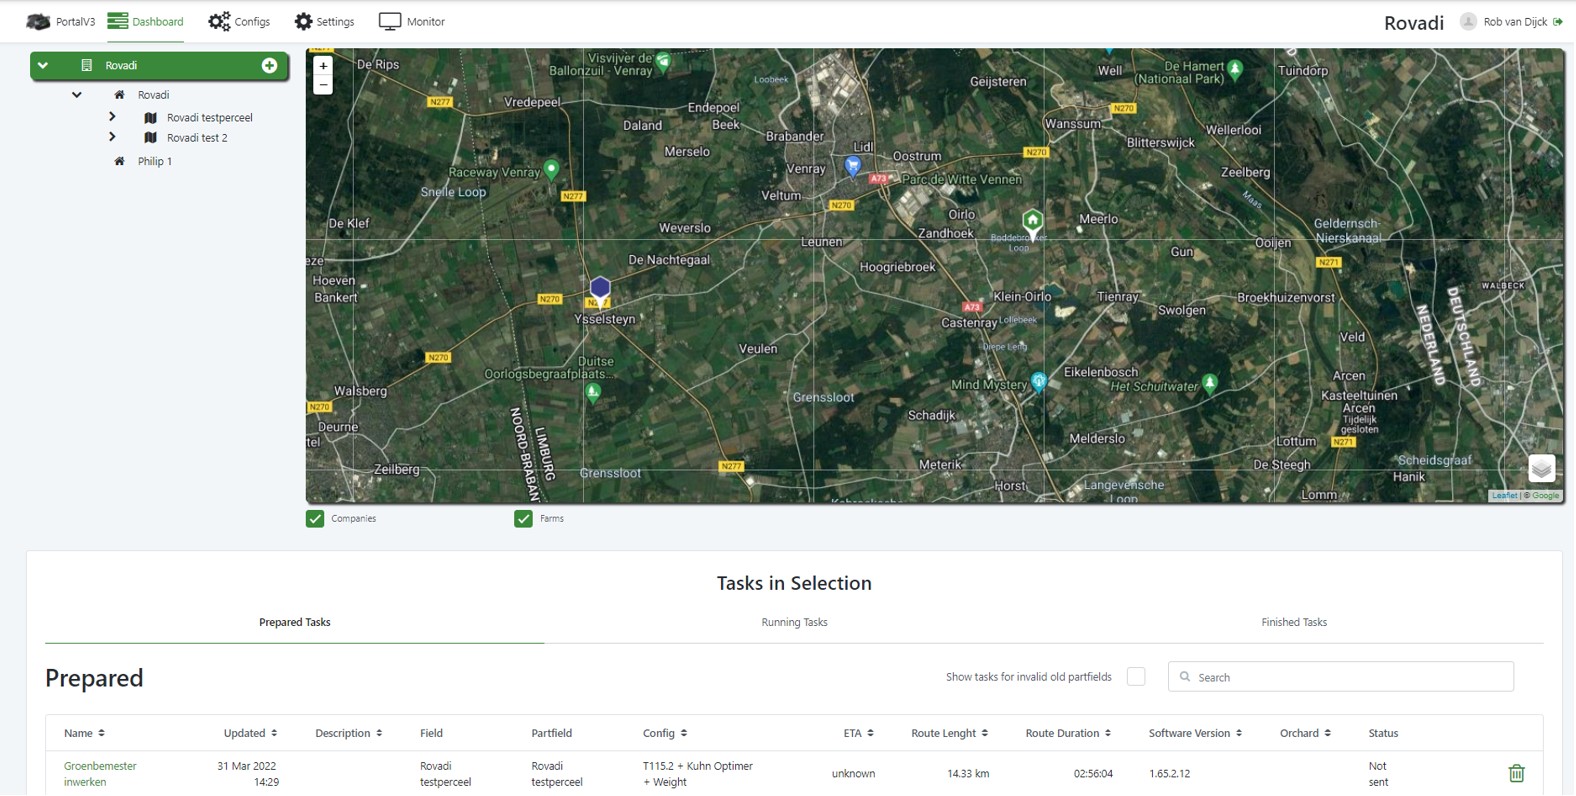Collapse the Rovadi farm tree node
The width and height of the screenshot is (1576, 796).
(x=77, y=95)
